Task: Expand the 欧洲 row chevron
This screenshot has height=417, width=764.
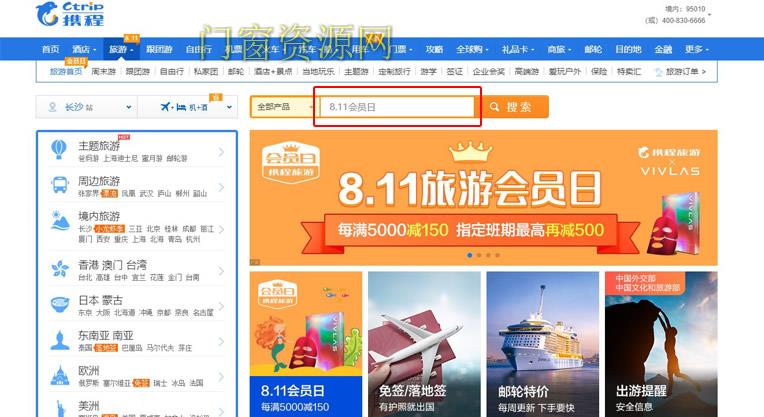Action: [221, 377]
